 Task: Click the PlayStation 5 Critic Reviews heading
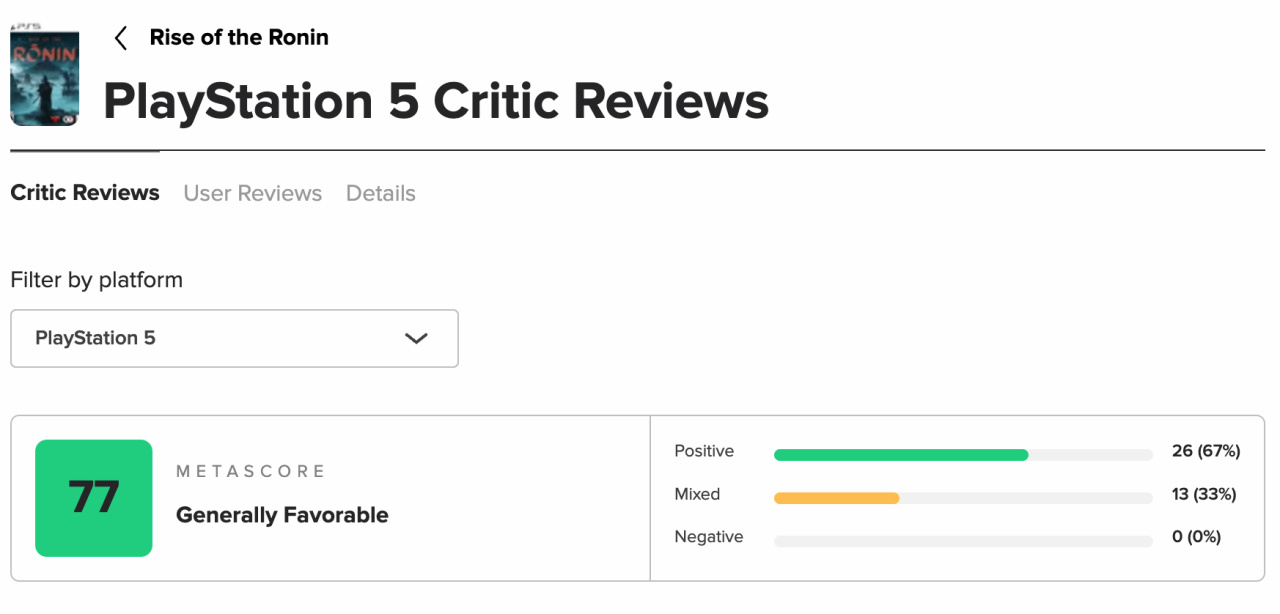coord(436,102)
